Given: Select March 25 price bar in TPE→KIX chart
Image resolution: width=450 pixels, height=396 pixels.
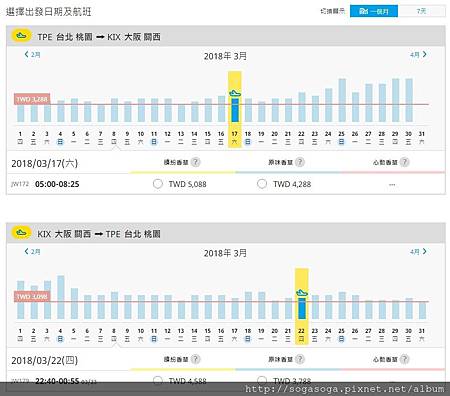Looking at the screenshot, I should coord(342,100).
